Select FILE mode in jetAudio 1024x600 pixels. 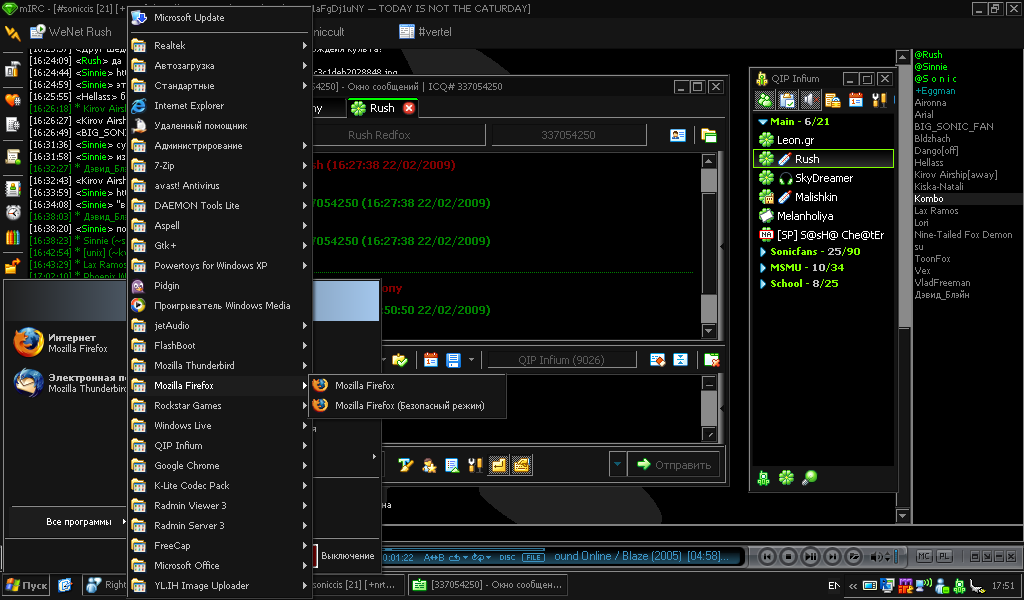tap(533, 558)
